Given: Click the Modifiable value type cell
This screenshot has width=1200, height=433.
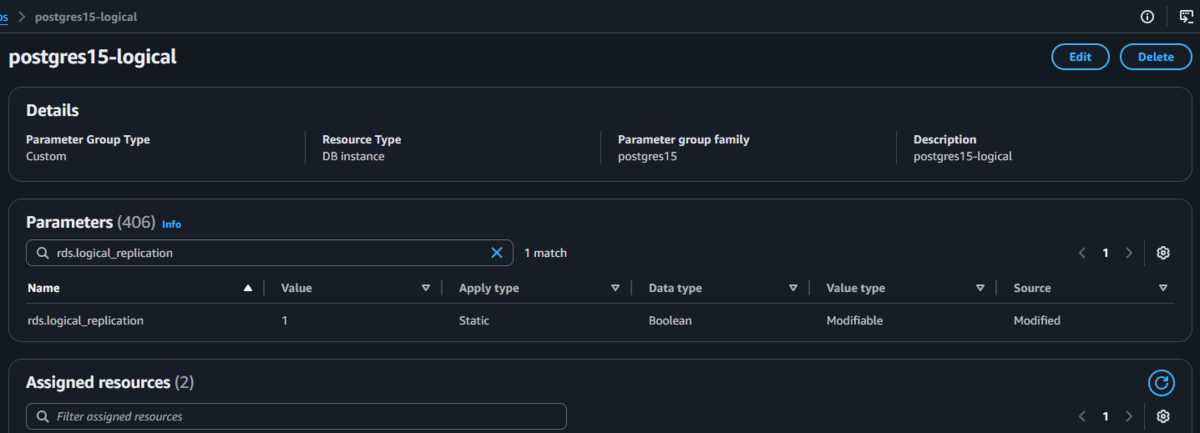Looking at the screenshot, I should [856, 321].
